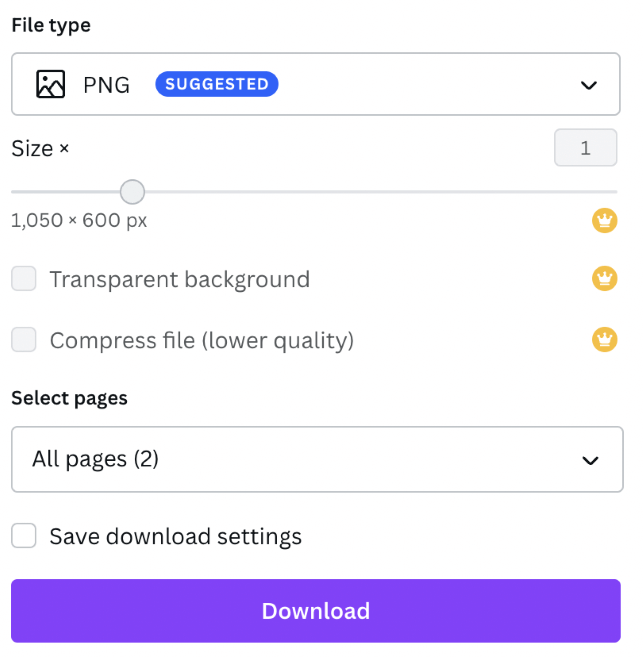
Task: Open the PNG file type dropdown
Action: (316, 84)
